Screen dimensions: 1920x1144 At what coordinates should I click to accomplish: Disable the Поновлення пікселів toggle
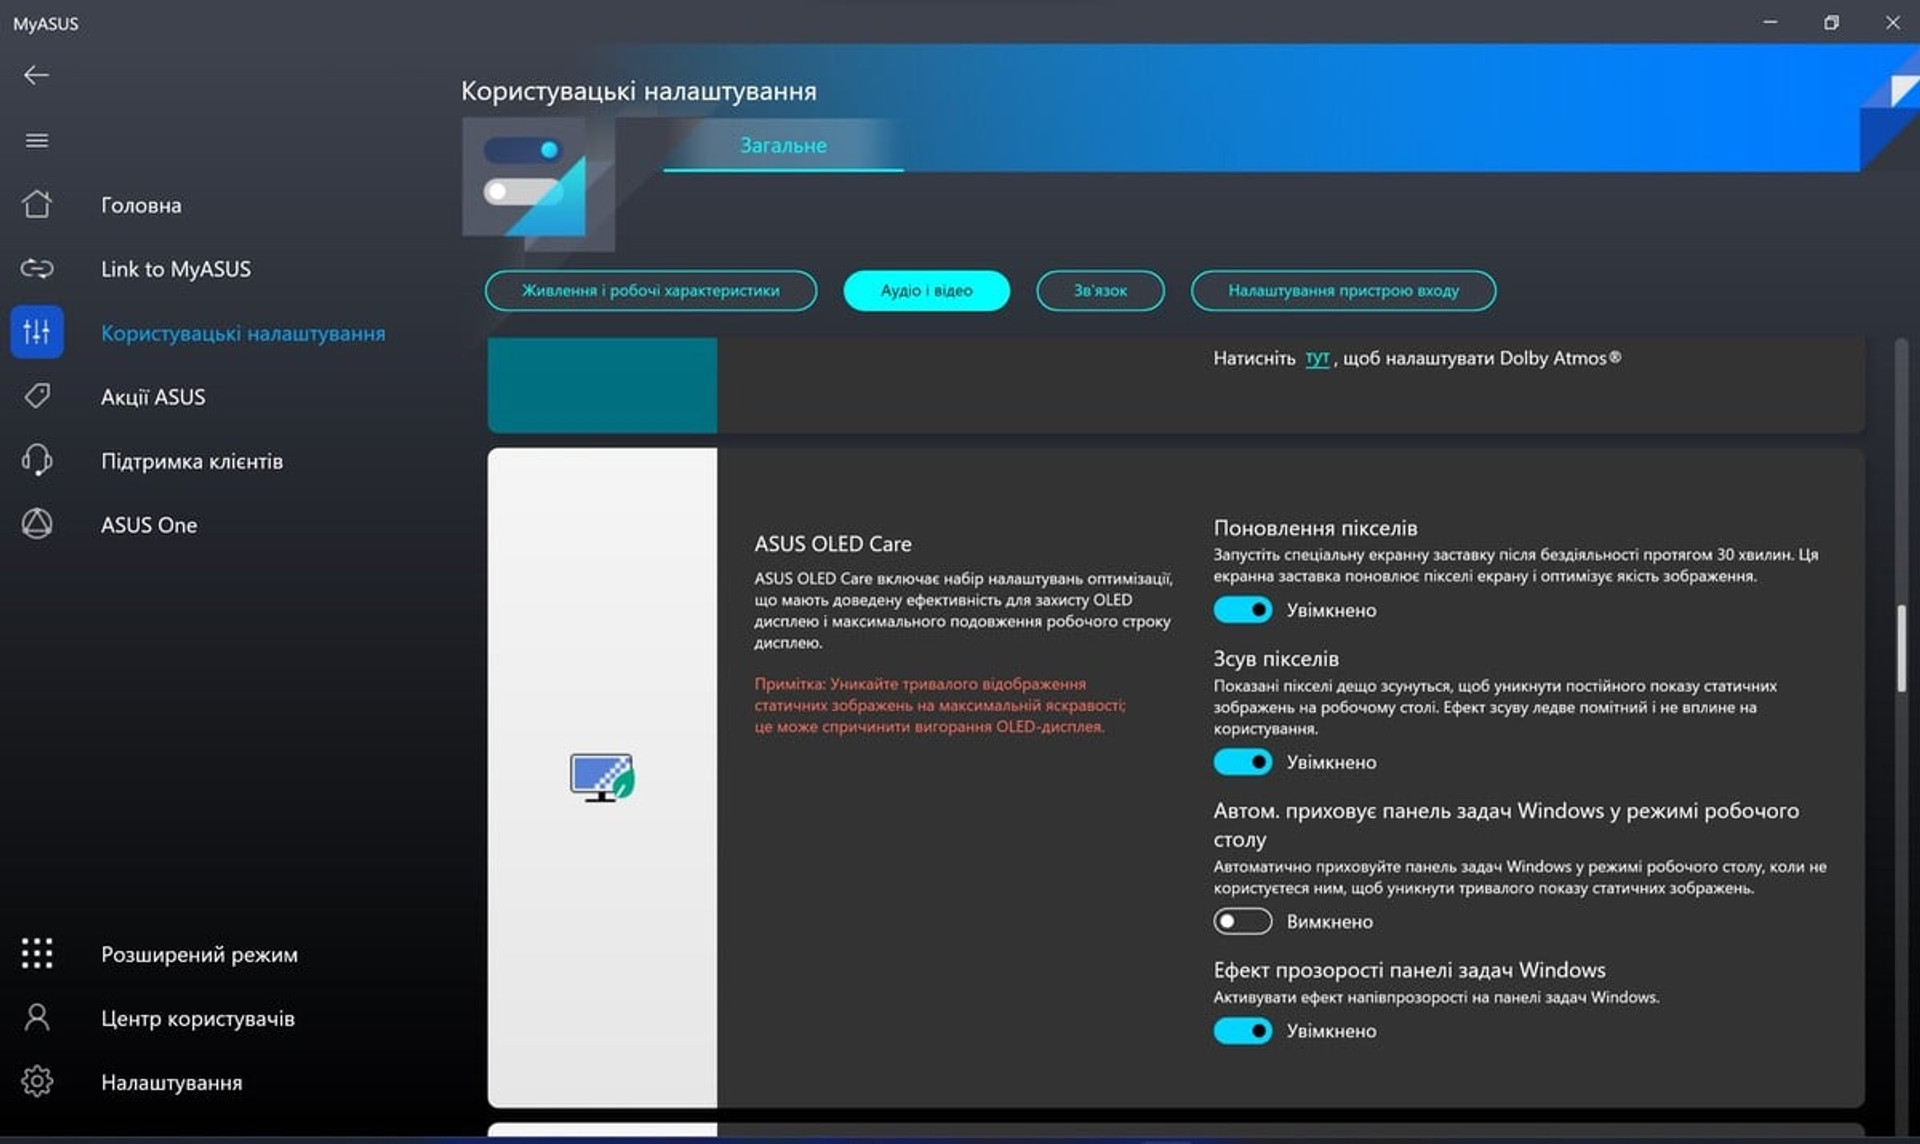[1243, 610]
